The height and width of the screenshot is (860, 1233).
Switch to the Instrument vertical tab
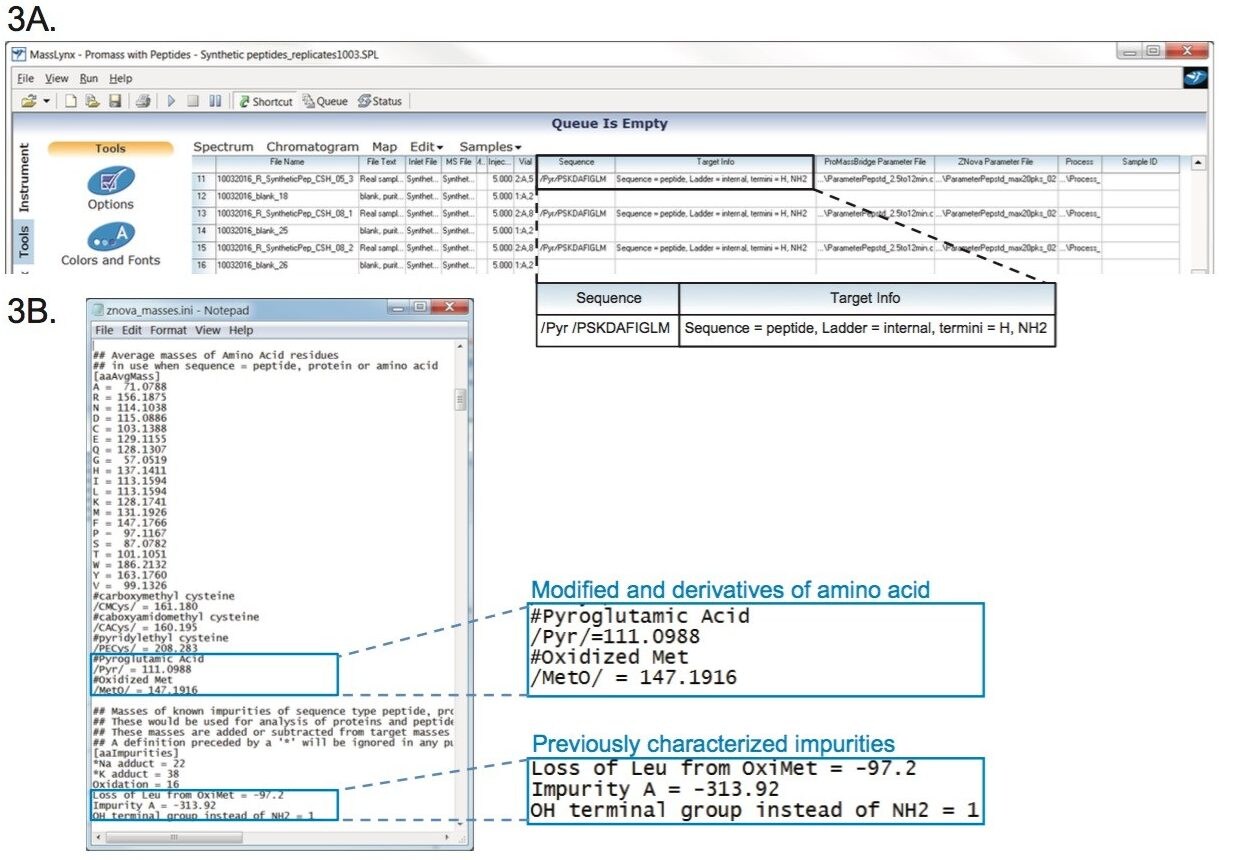pos(24,178)
